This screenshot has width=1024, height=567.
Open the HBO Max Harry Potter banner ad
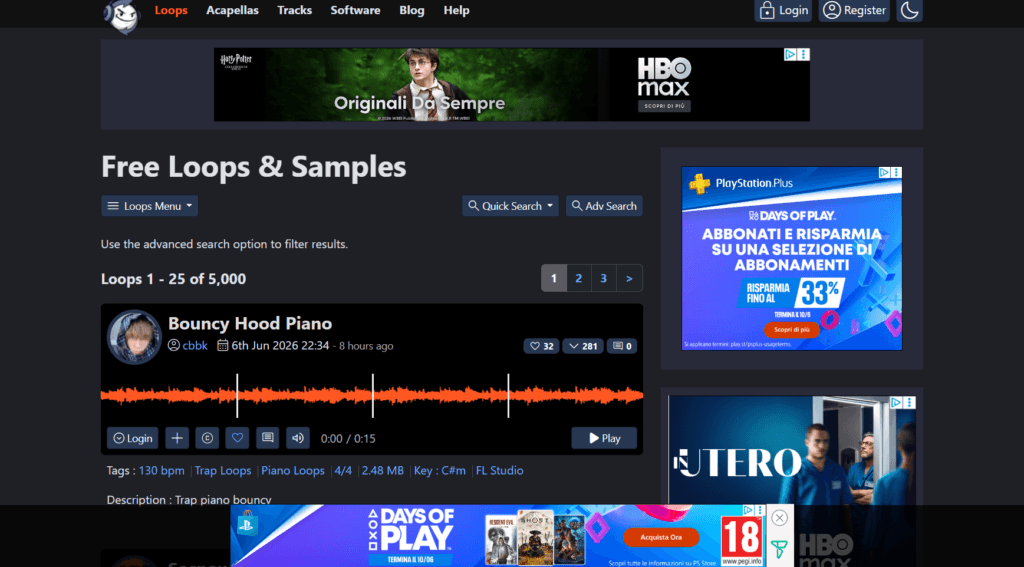512,84
